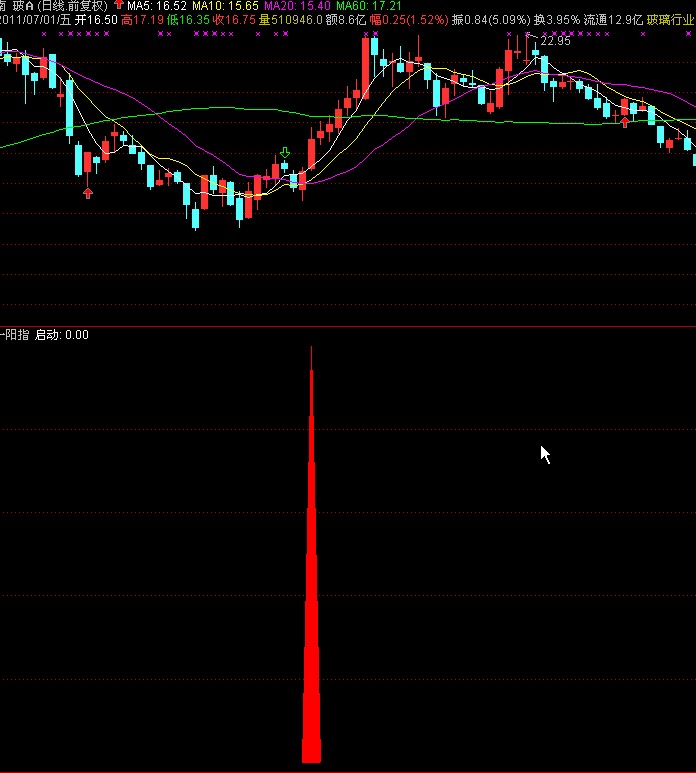Click the (日线.前复权) period label

pyautogui.click(x=72, y=6)
